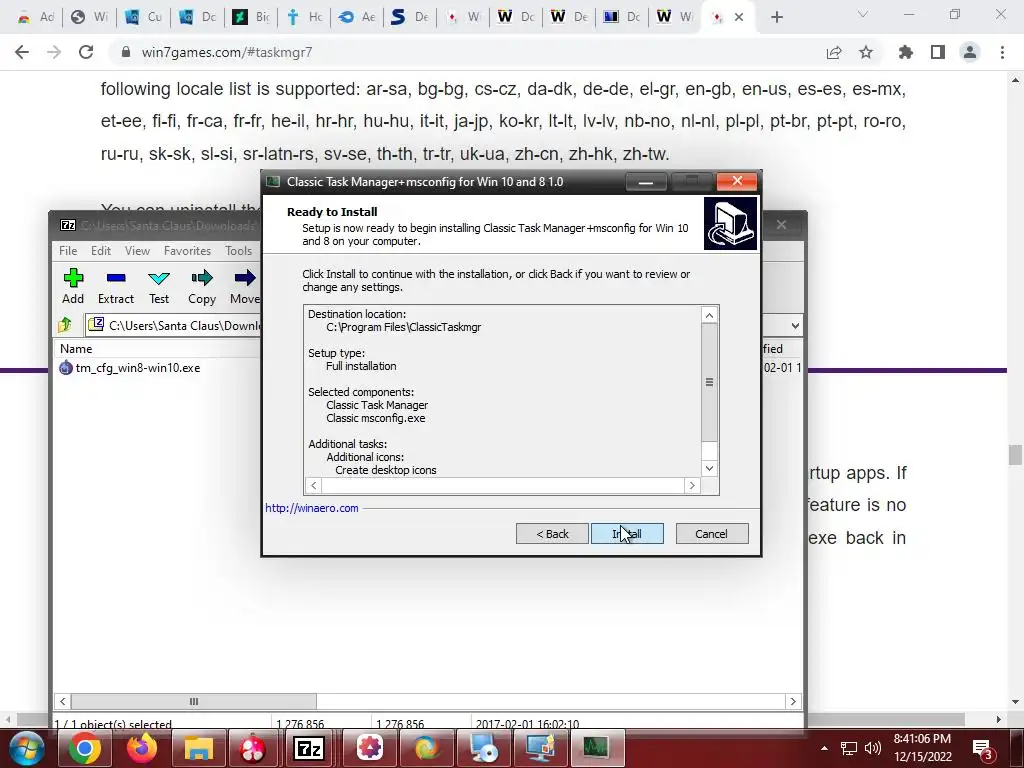
Task: Click the installer summary scroll-right arrow
Action: pos(692,485)
